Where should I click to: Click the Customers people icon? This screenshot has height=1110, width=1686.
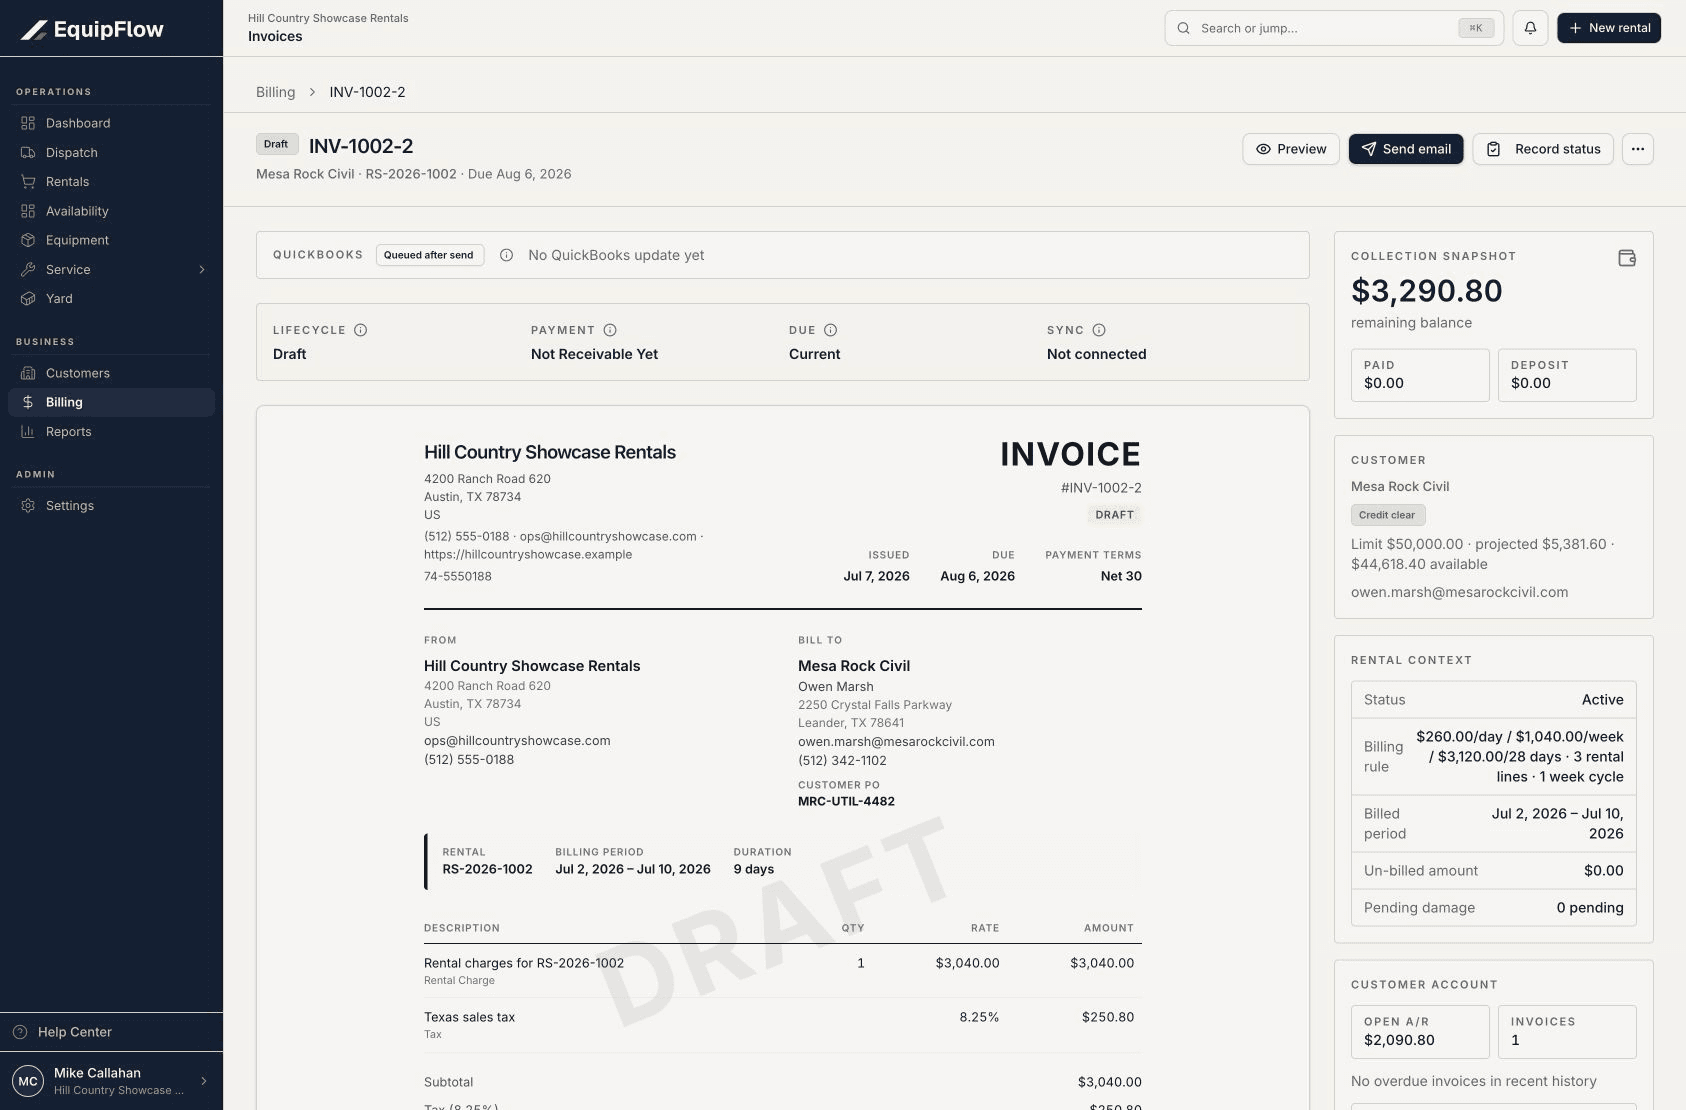28,373
